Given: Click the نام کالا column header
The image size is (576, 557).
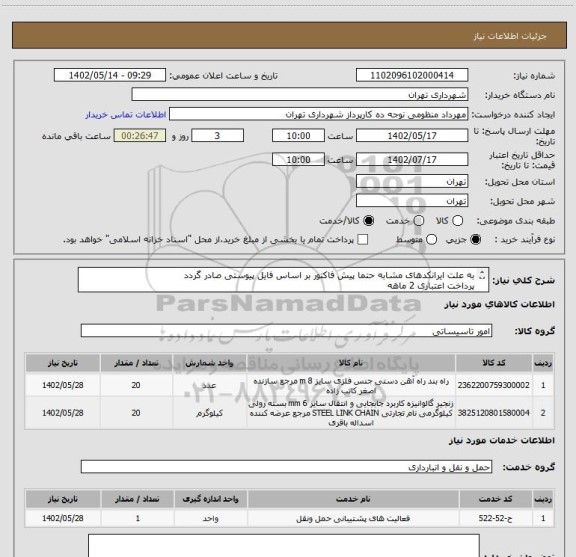Looking at the screenshot, I should [350, 363].
